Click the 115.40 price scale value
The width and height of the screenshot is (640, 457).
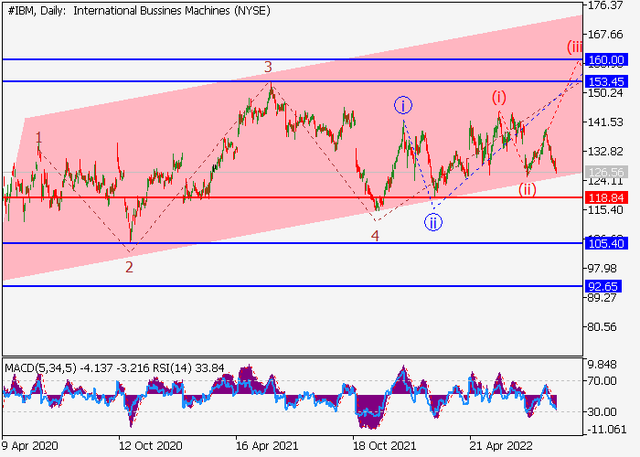[x=605, y=210]
